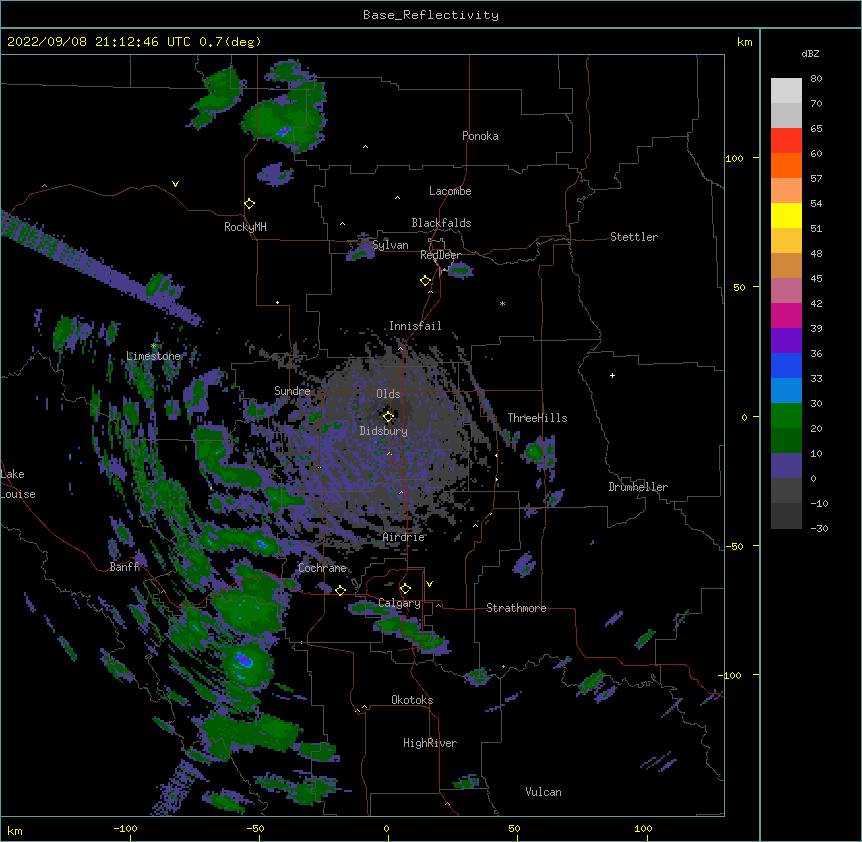The image size is (862, 842).
Task: Click the RedDeer city label
Action: point(440,255)
